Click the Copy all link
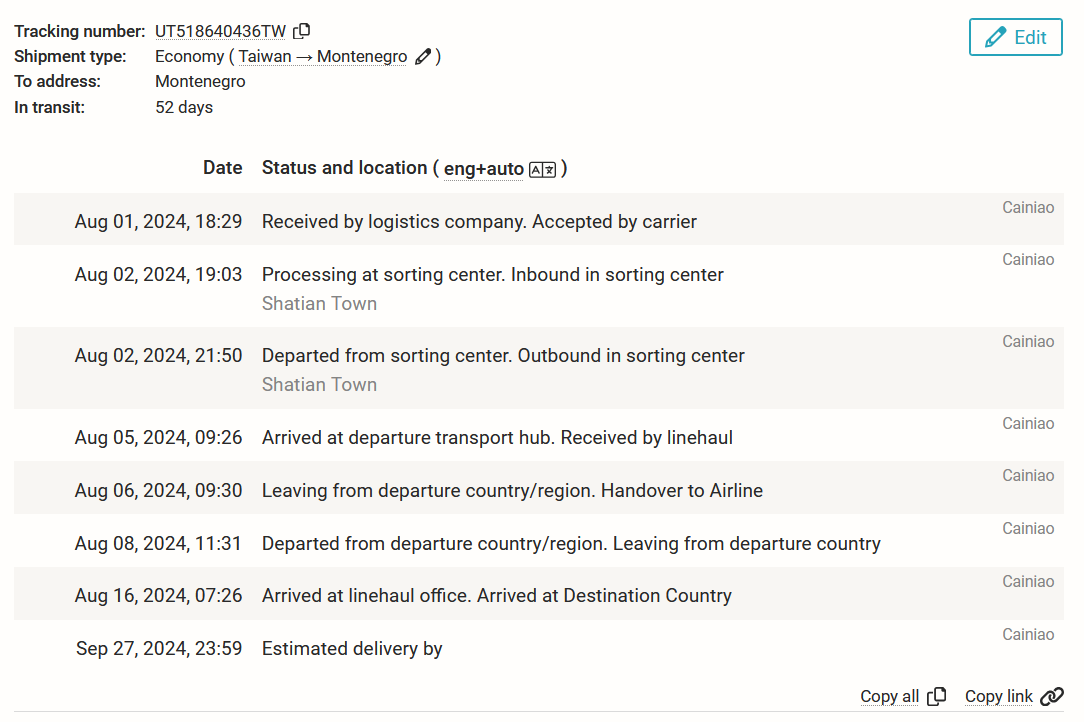The height and width of the screenshot is (722, 1084). point(889,696)
